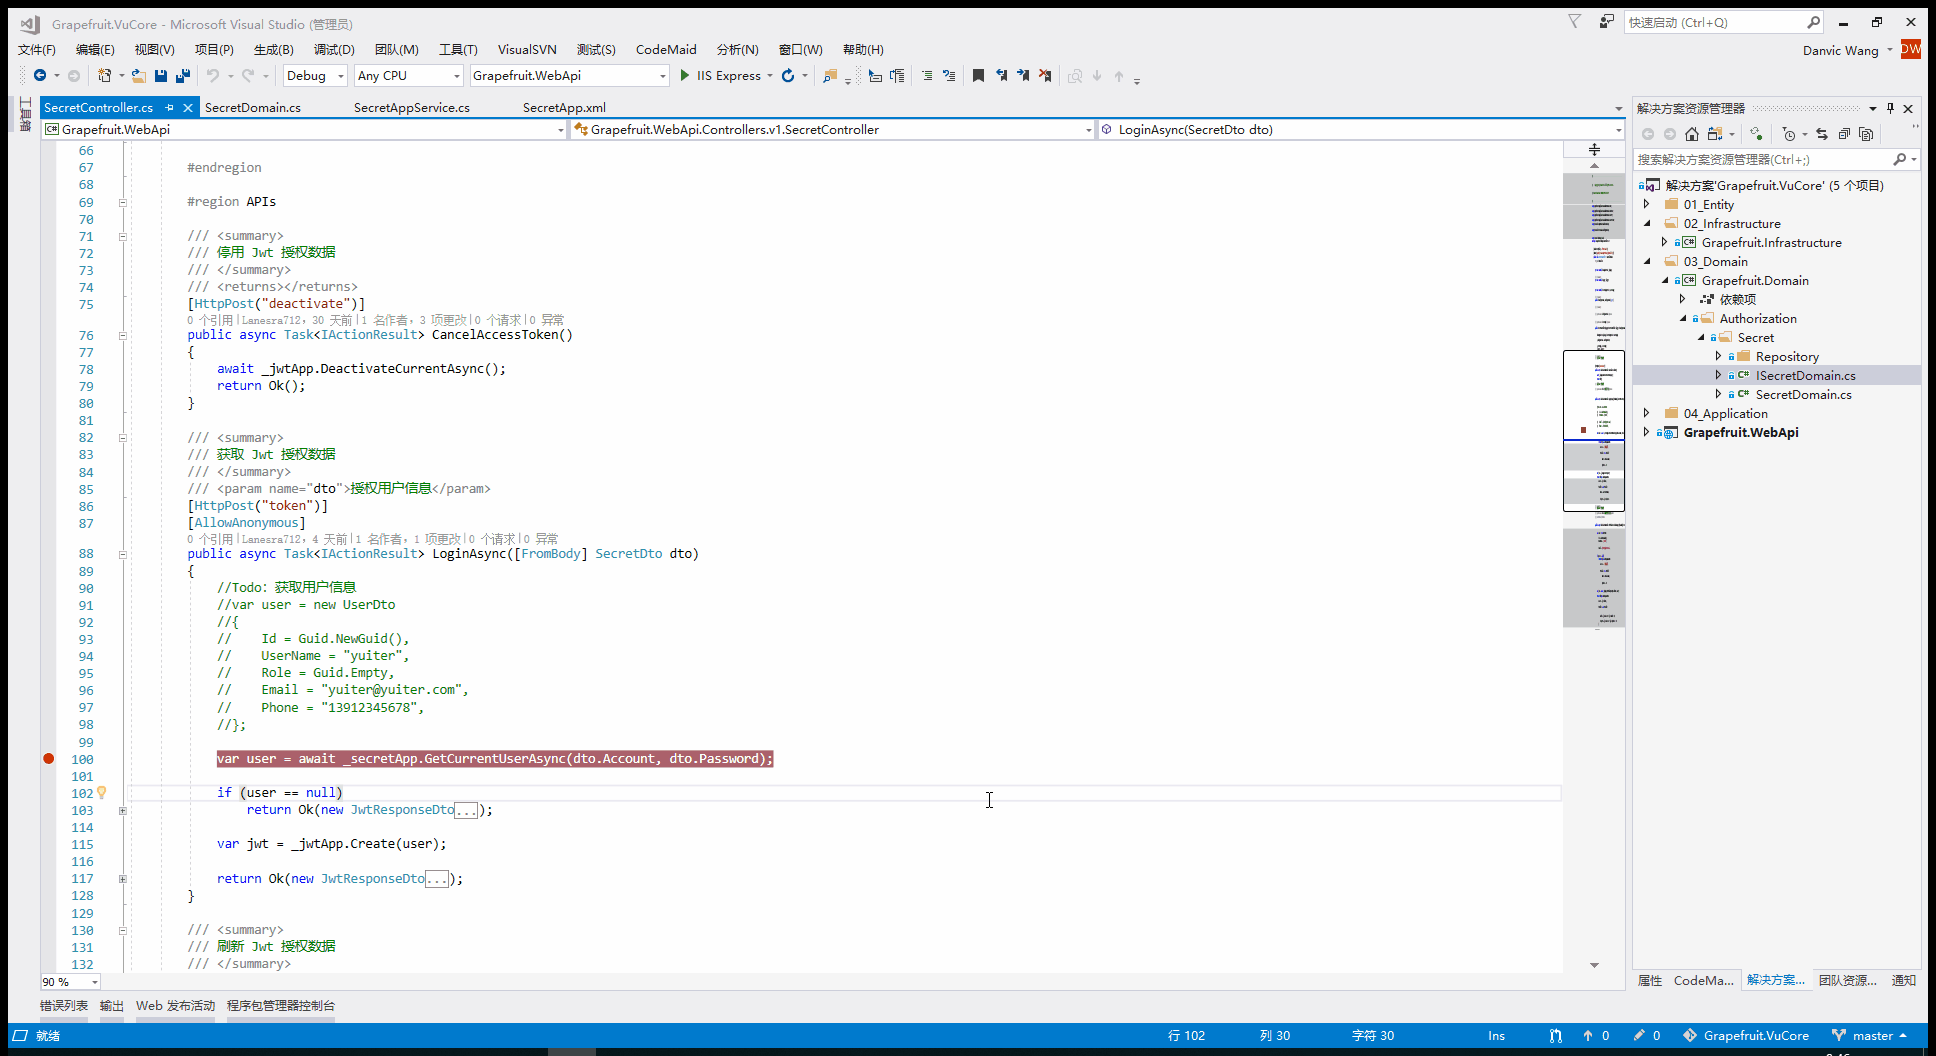Click the split editor handle above the scrollbar
The image size is (1936, 1056).
(1594, 150)
